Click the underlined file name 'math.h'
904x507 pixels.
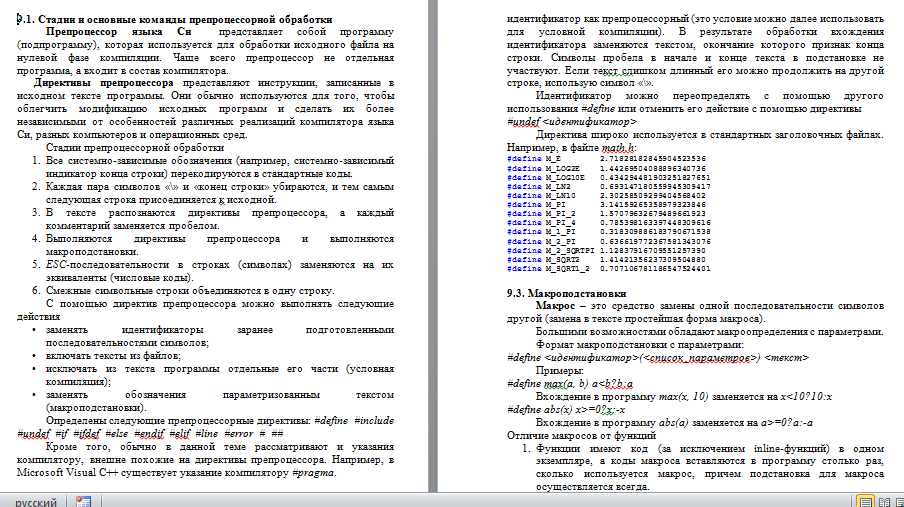point(618,147)
